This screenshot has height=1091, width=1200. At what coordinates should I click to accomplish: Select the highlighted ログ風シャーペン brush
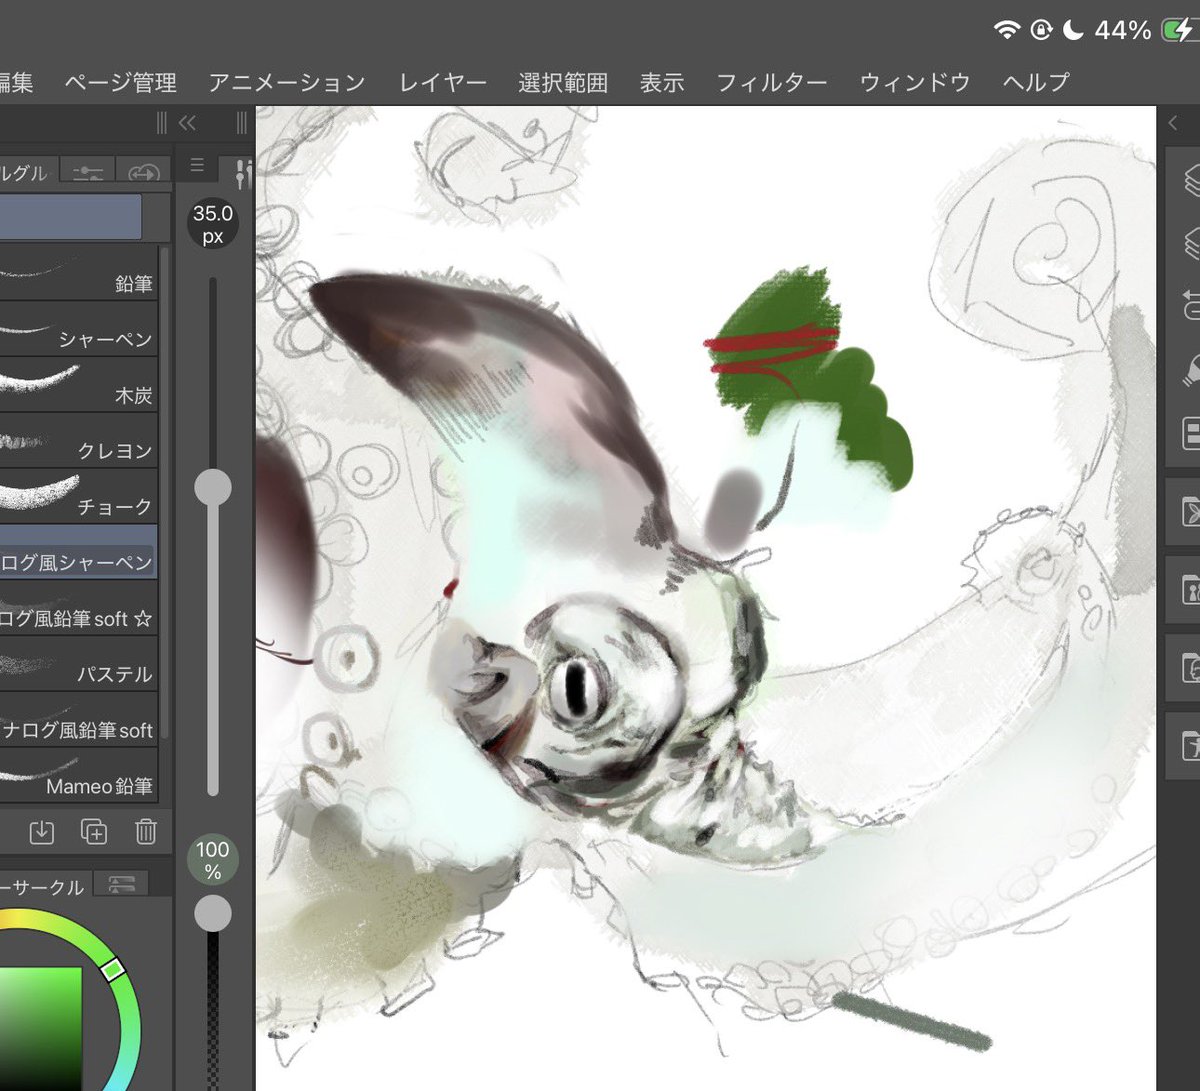pos(78,552)
